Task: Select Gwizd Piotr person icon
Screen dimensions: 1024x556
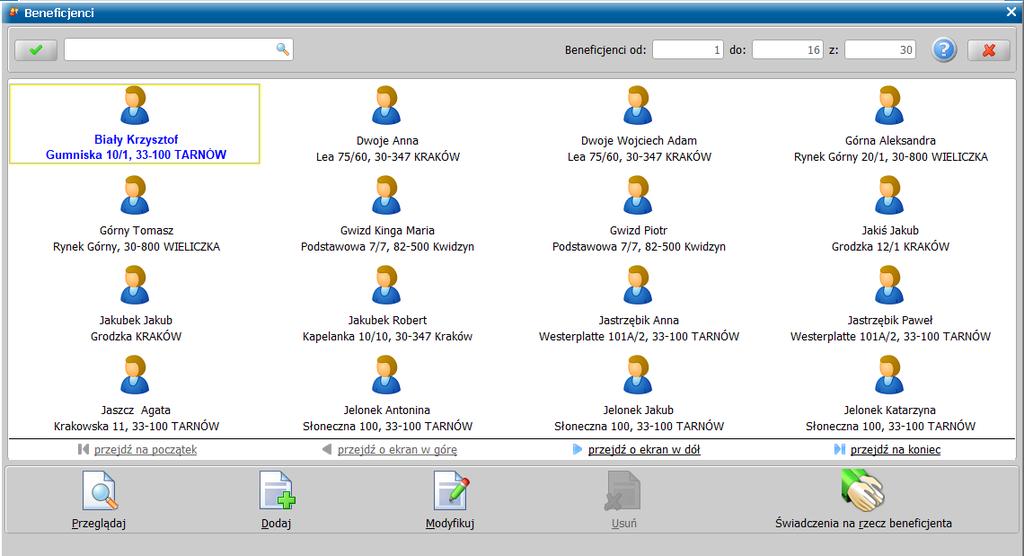Action: click(637, 195)
